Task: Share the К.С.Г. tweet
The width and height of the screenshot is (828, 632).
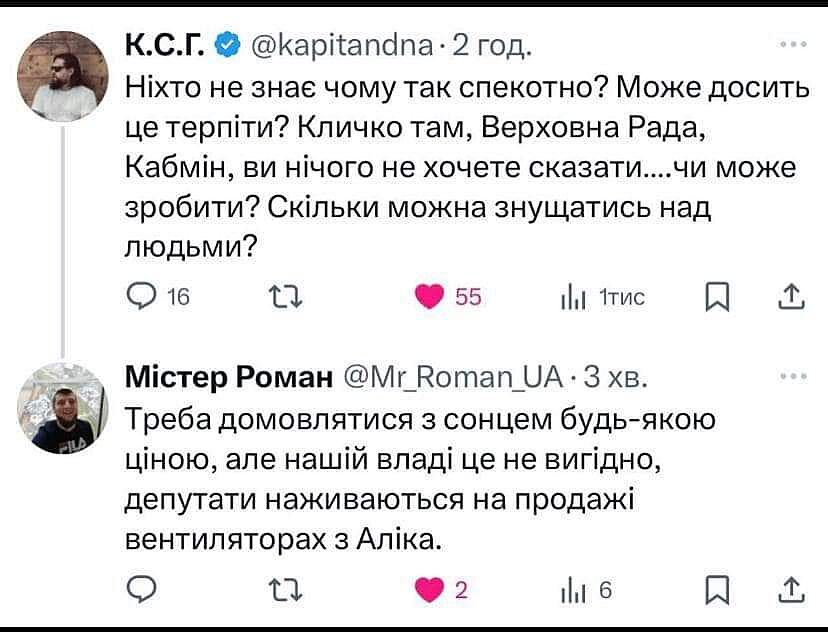Action: (791, 297)
